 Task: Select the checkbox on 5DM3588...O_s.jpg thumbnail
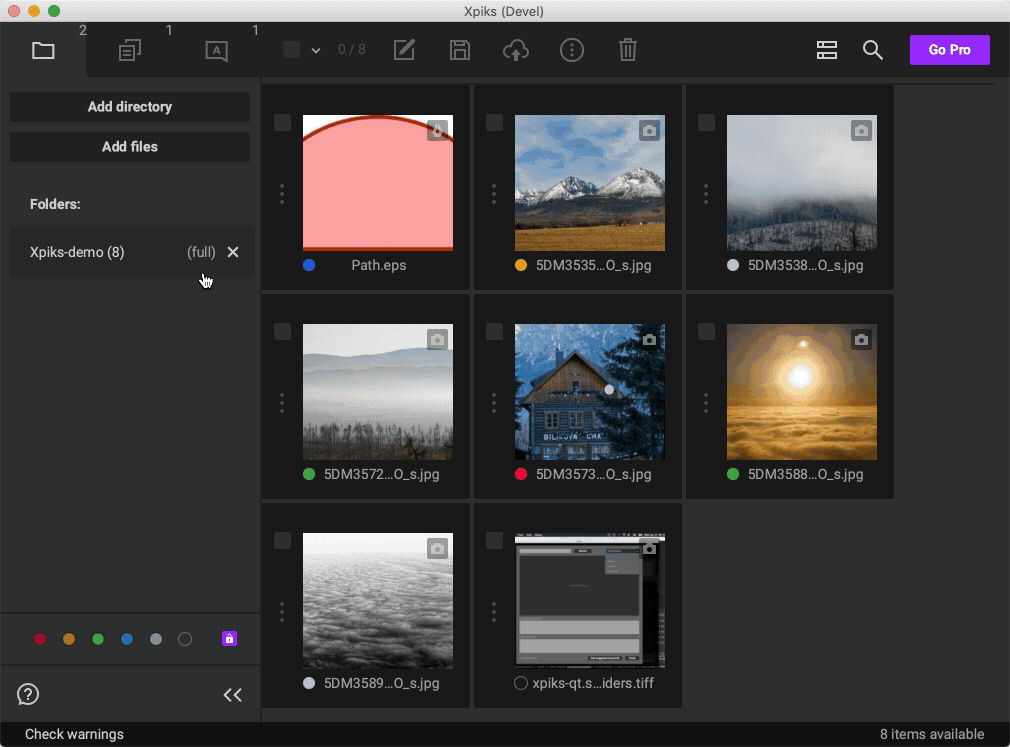pos(706,331)
